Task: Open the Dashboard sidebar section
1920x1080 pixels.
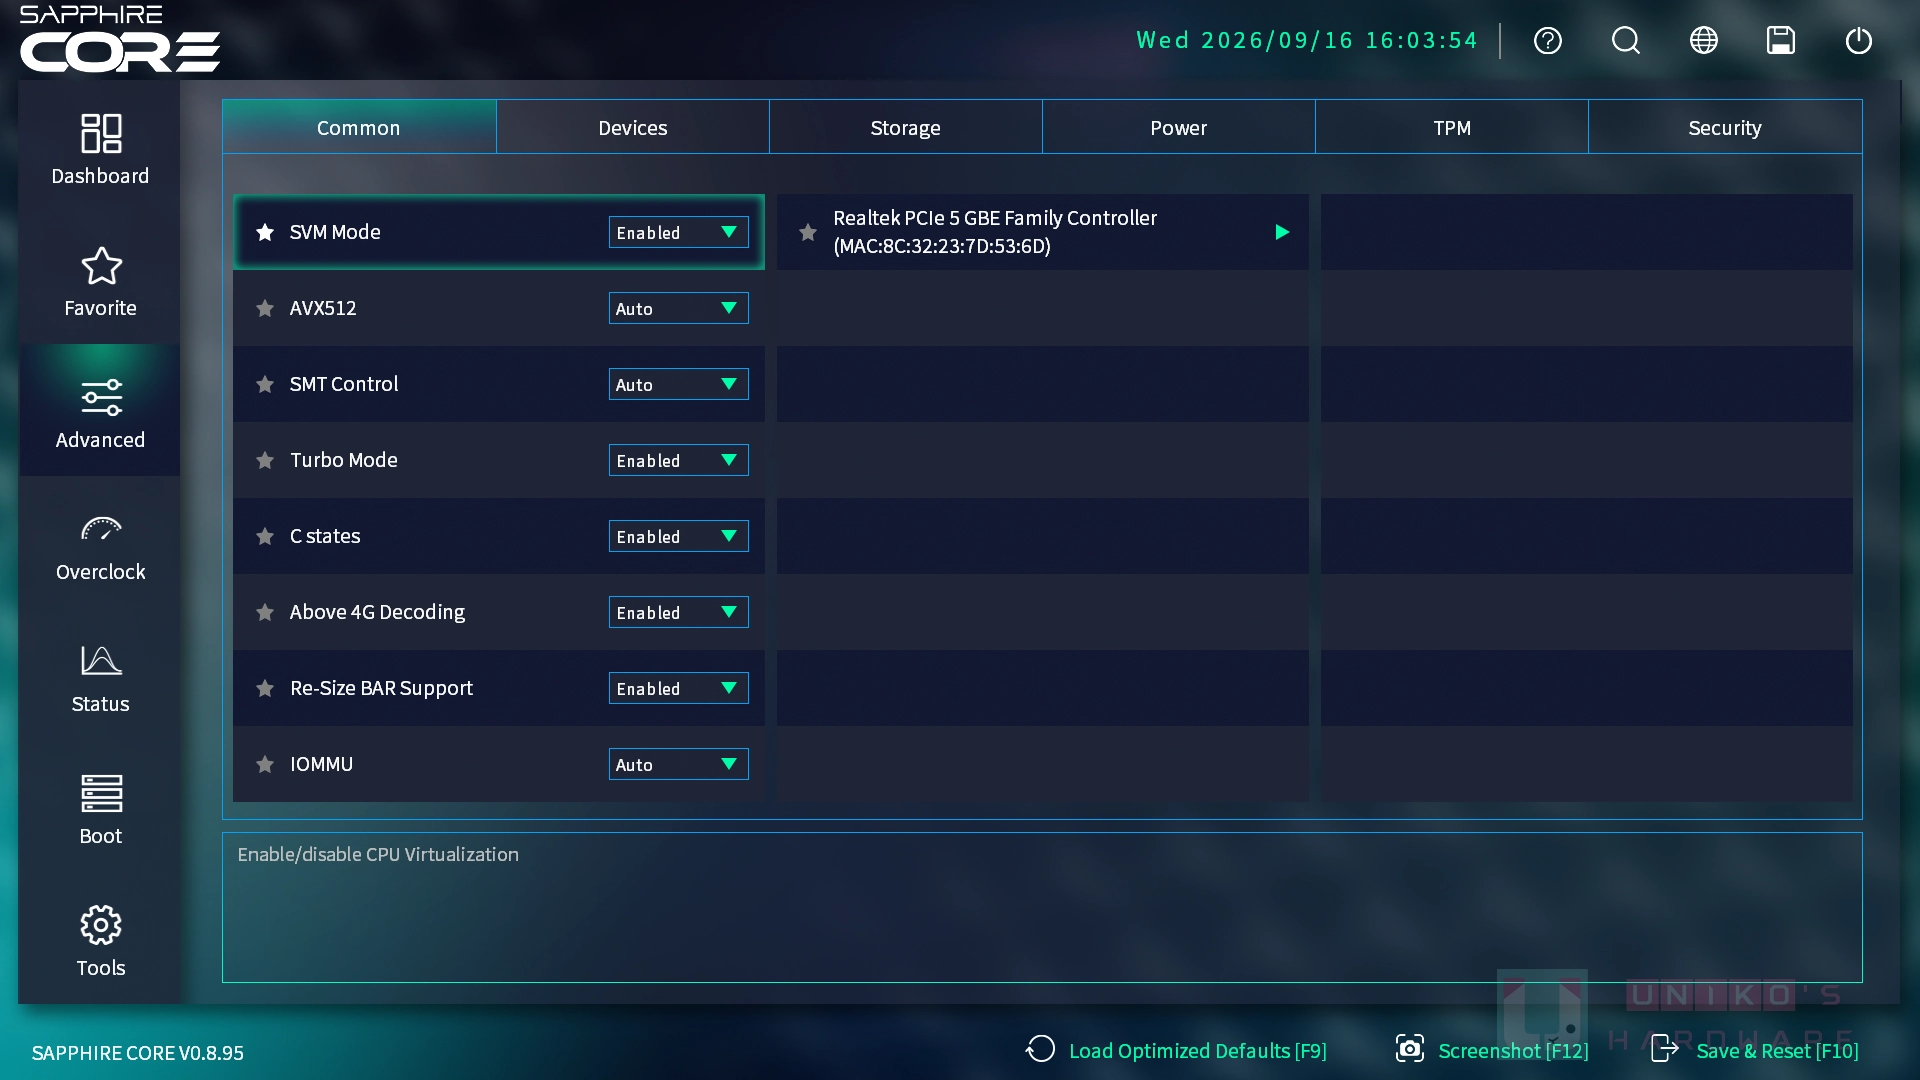Action: (100, 150)
